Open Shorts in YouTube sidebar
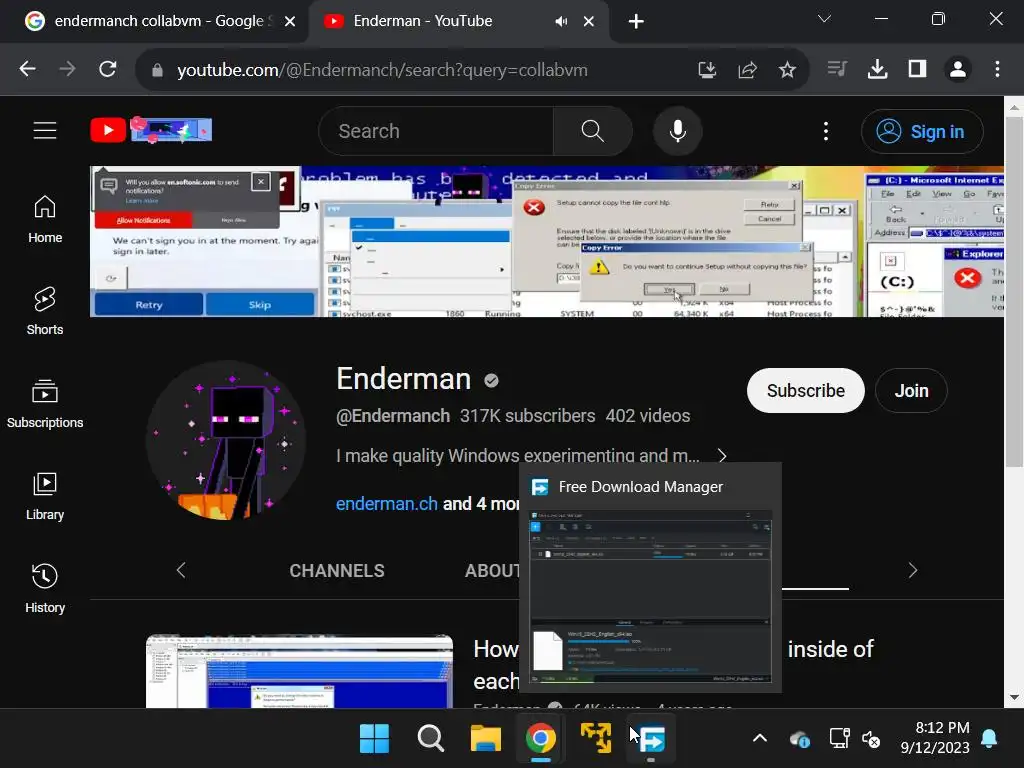The height and width of the screenshot is (768, 1024). click(x=45, y=311)
